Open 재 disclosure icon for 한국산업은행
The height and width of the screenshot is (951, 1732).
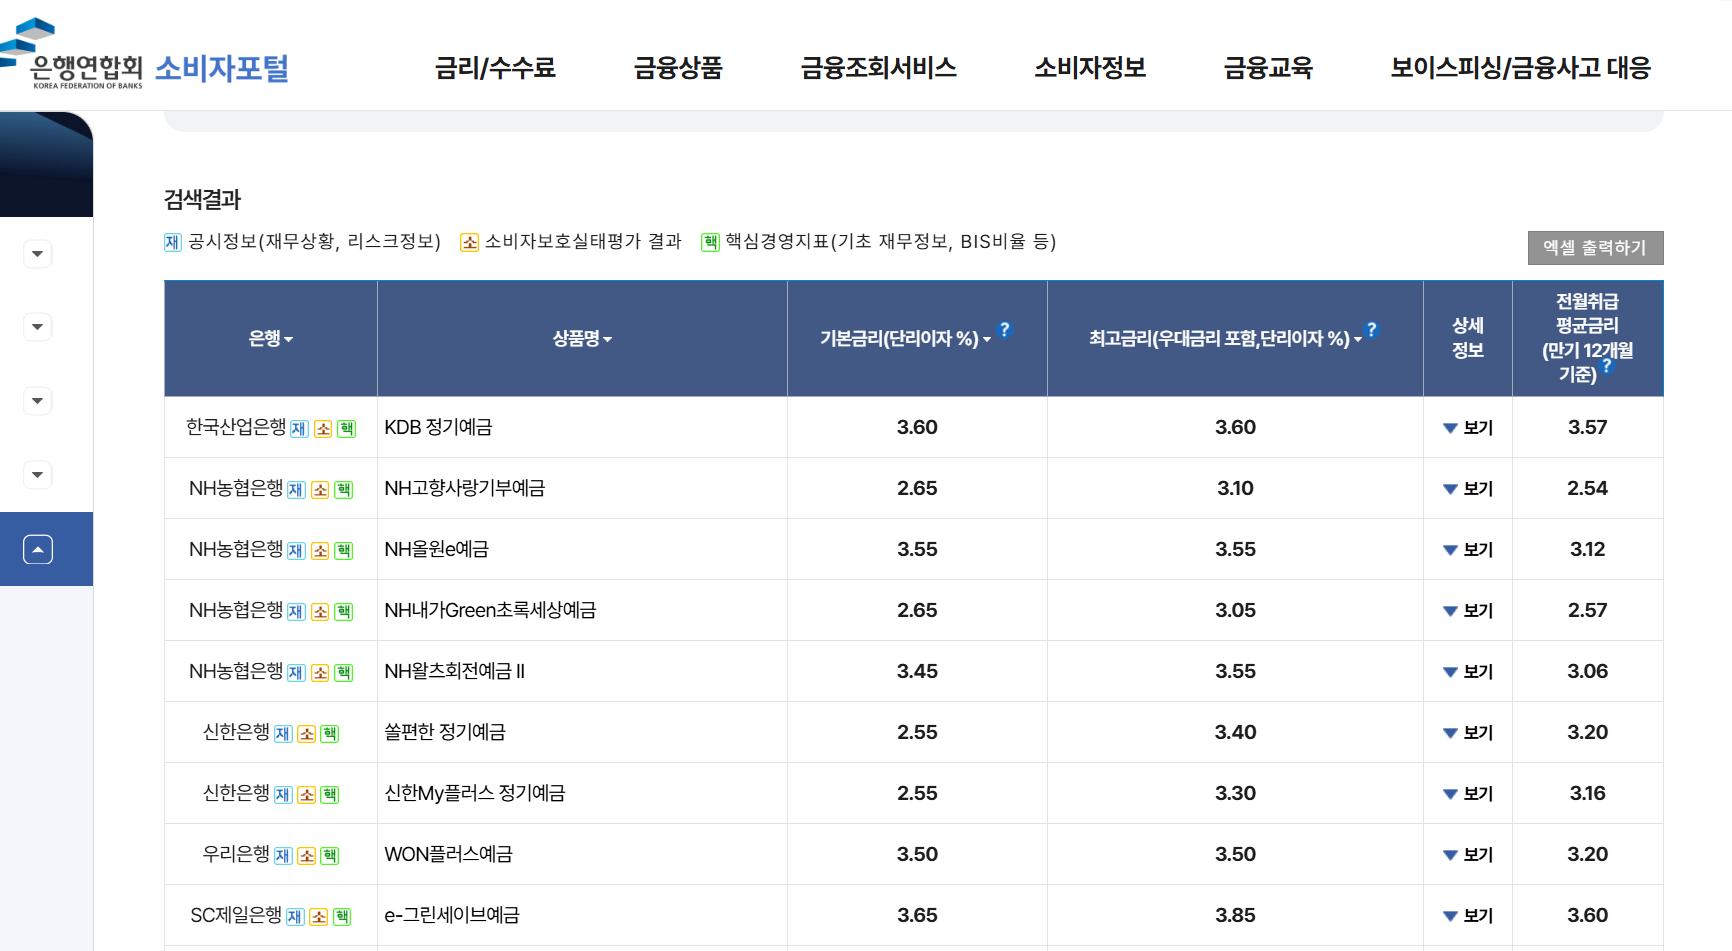coord(299,429)
